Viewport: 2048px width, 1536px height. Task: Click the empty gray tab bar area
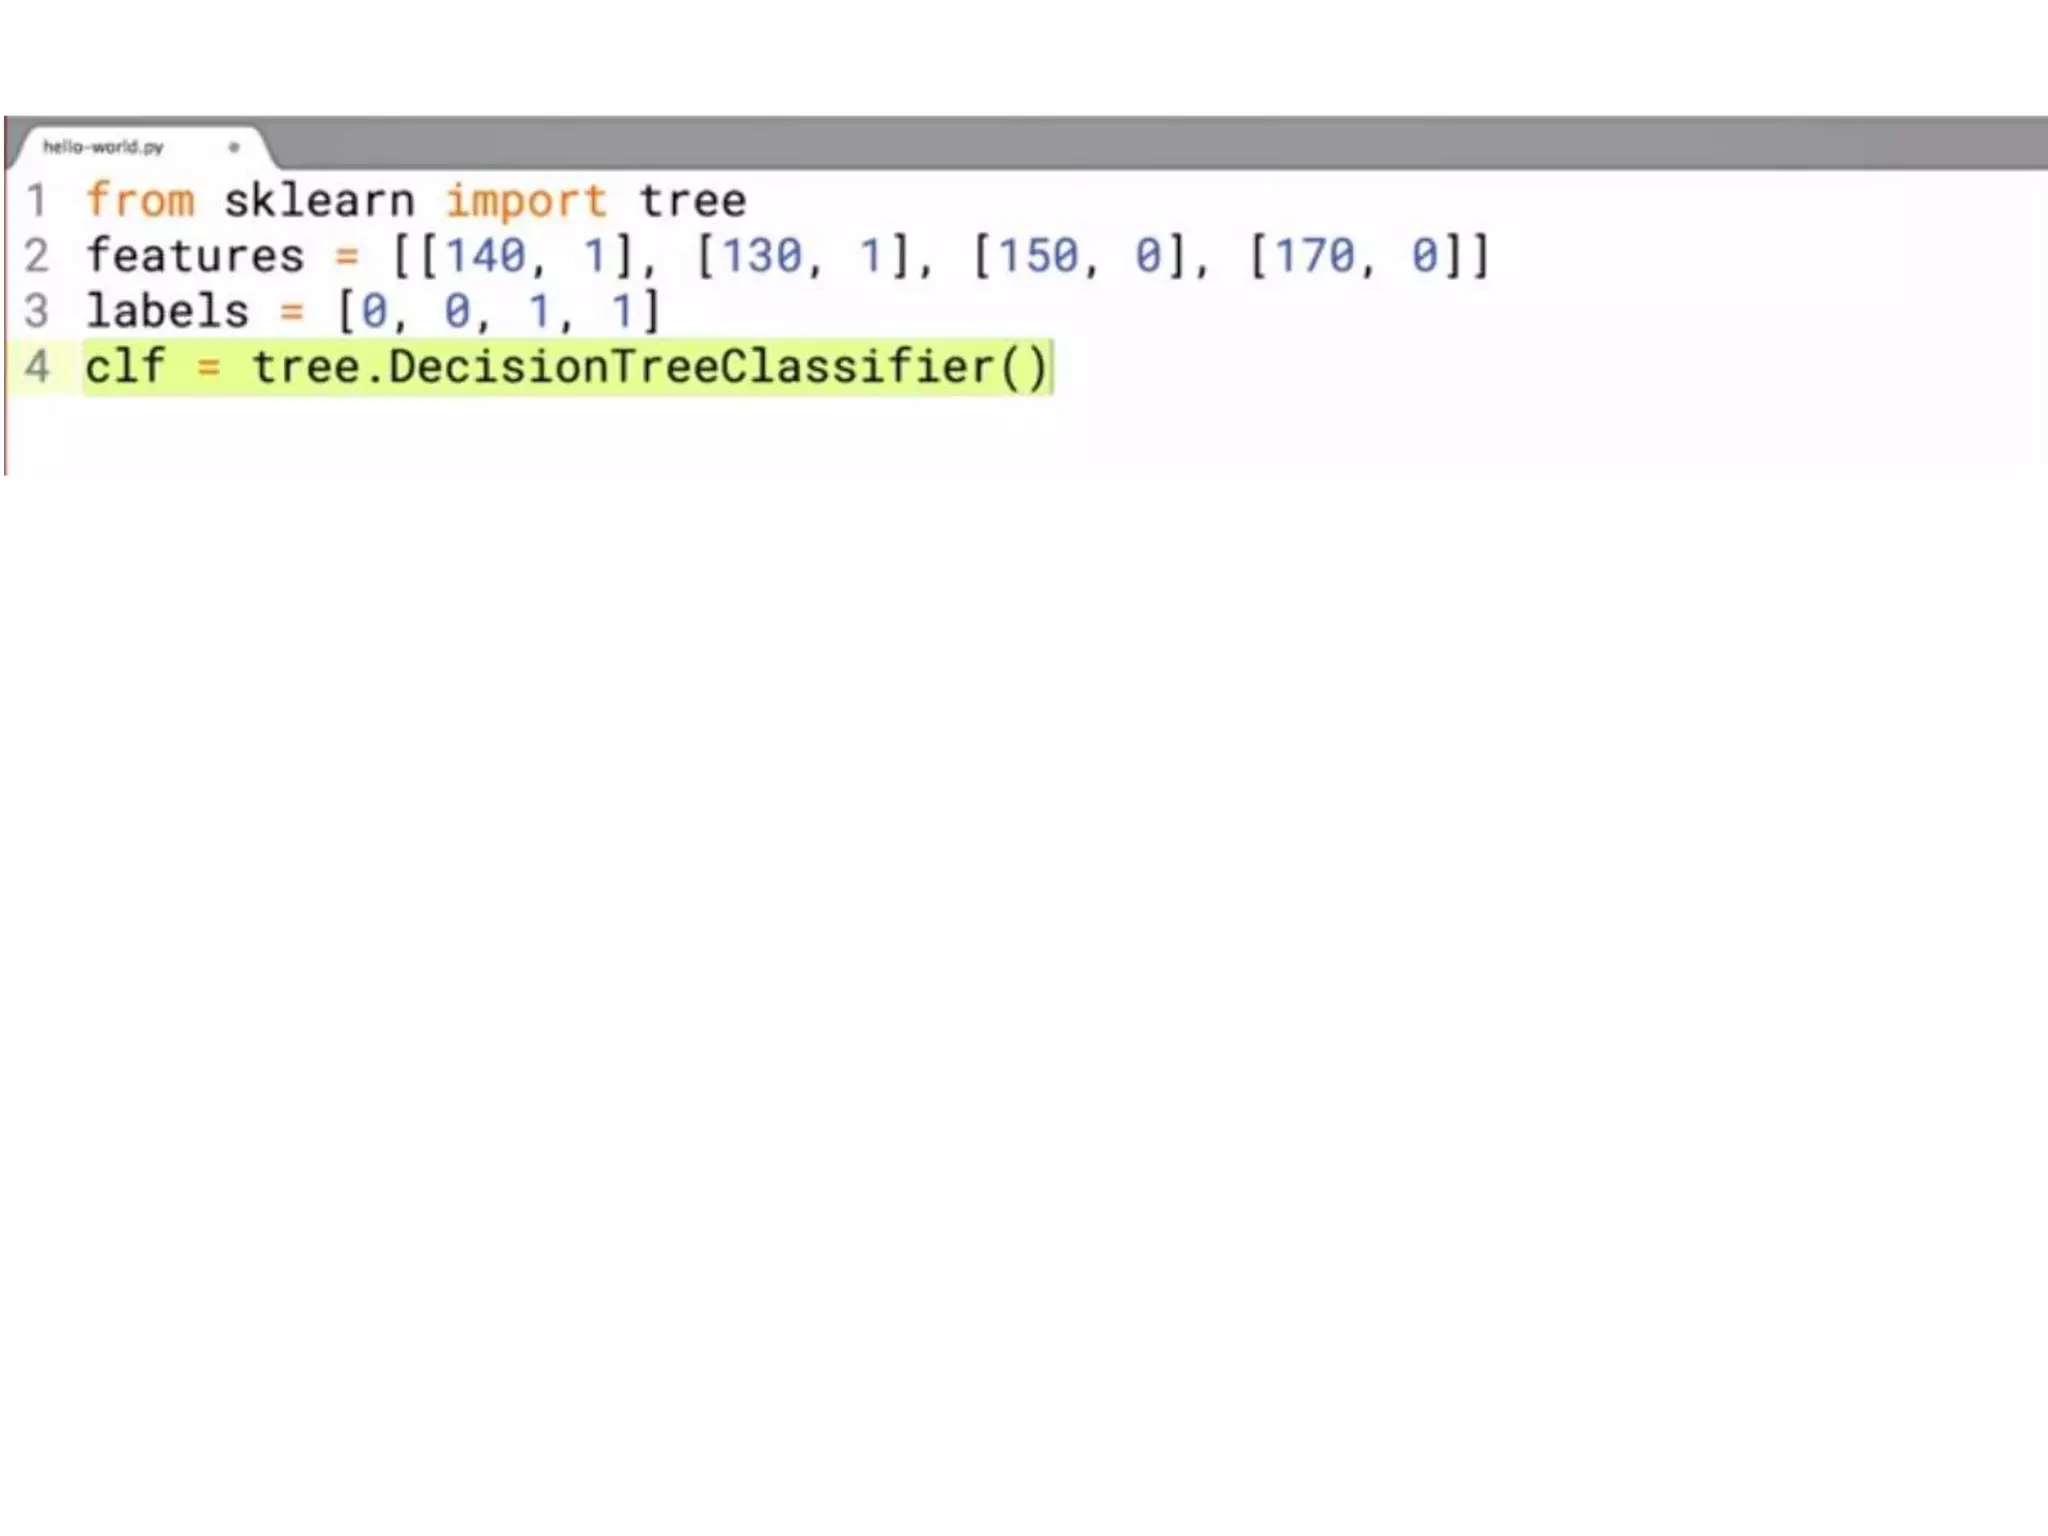(x=1150, y=143)
